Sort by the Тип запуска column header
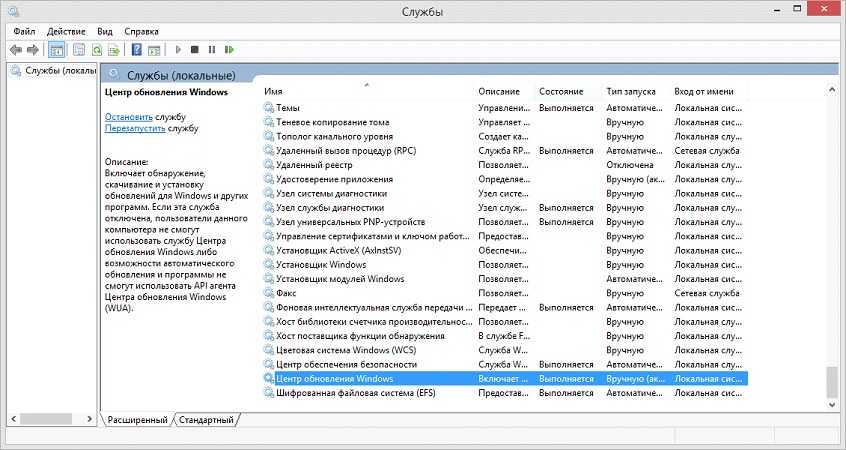The height and width of the screenshot is (450, 846). (631, 91)
